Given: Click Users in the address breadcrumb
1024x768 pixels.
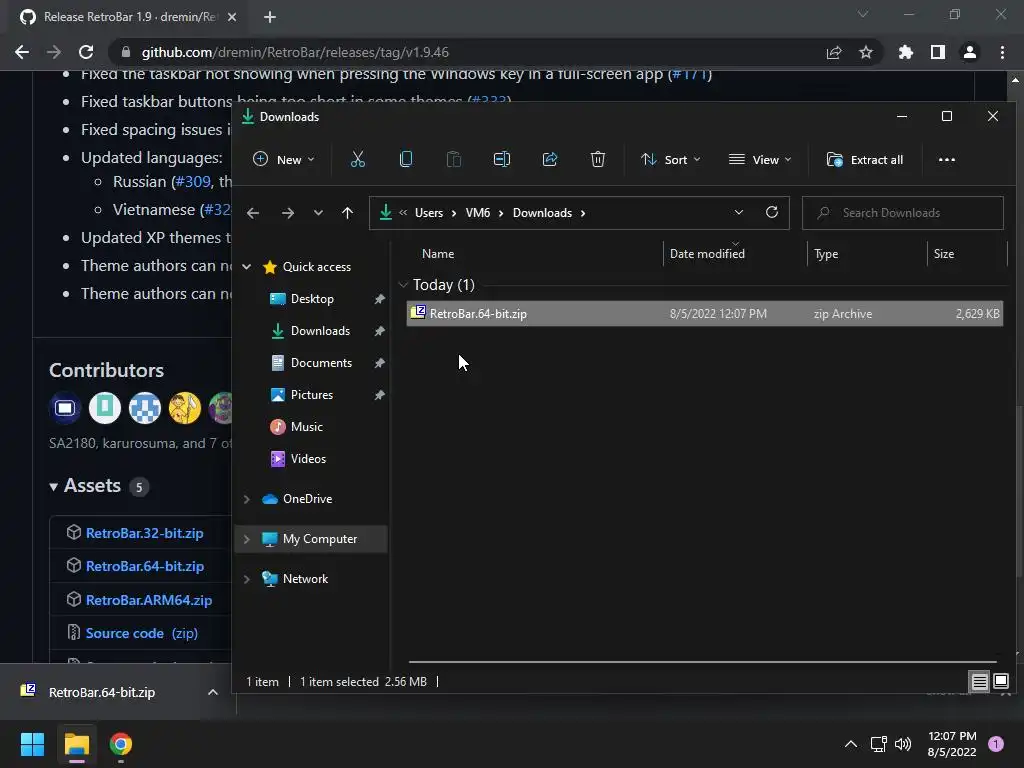Looking at the screenshot, I should click(x=428, y=213).
